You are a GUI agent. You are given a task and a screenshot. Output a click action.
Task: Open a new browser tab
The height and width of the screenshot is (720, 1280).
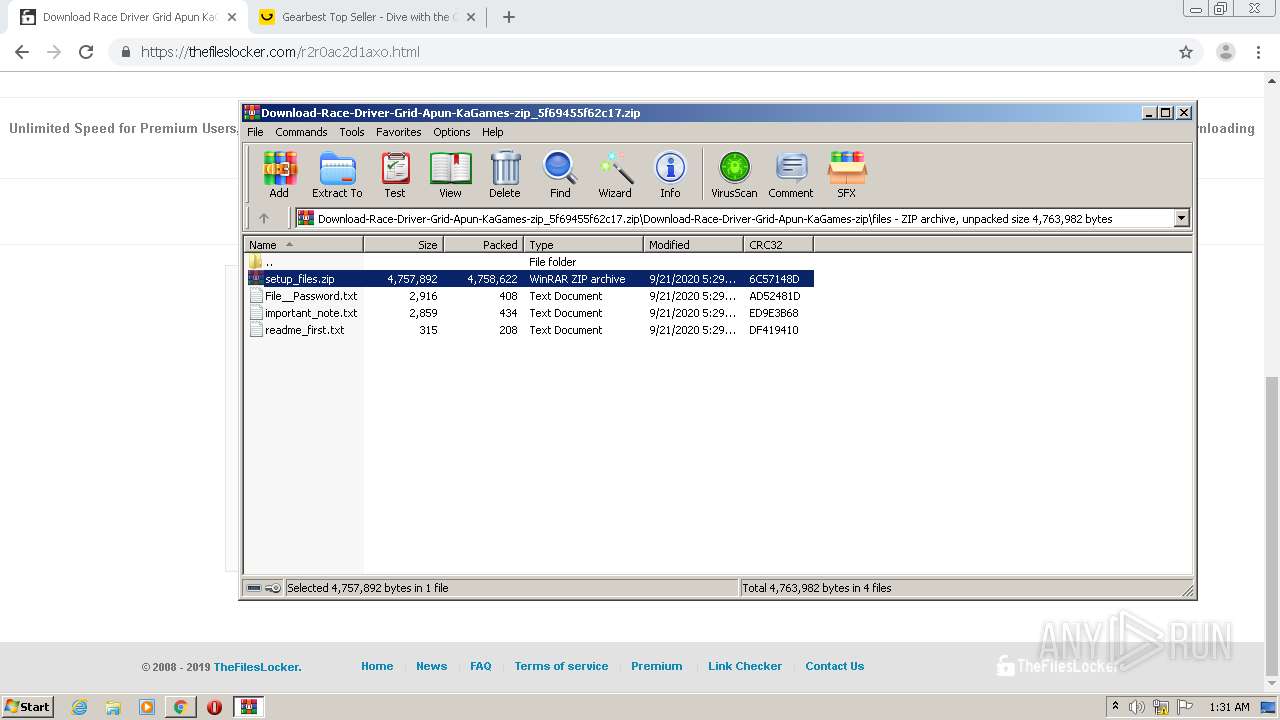point(508,17)
